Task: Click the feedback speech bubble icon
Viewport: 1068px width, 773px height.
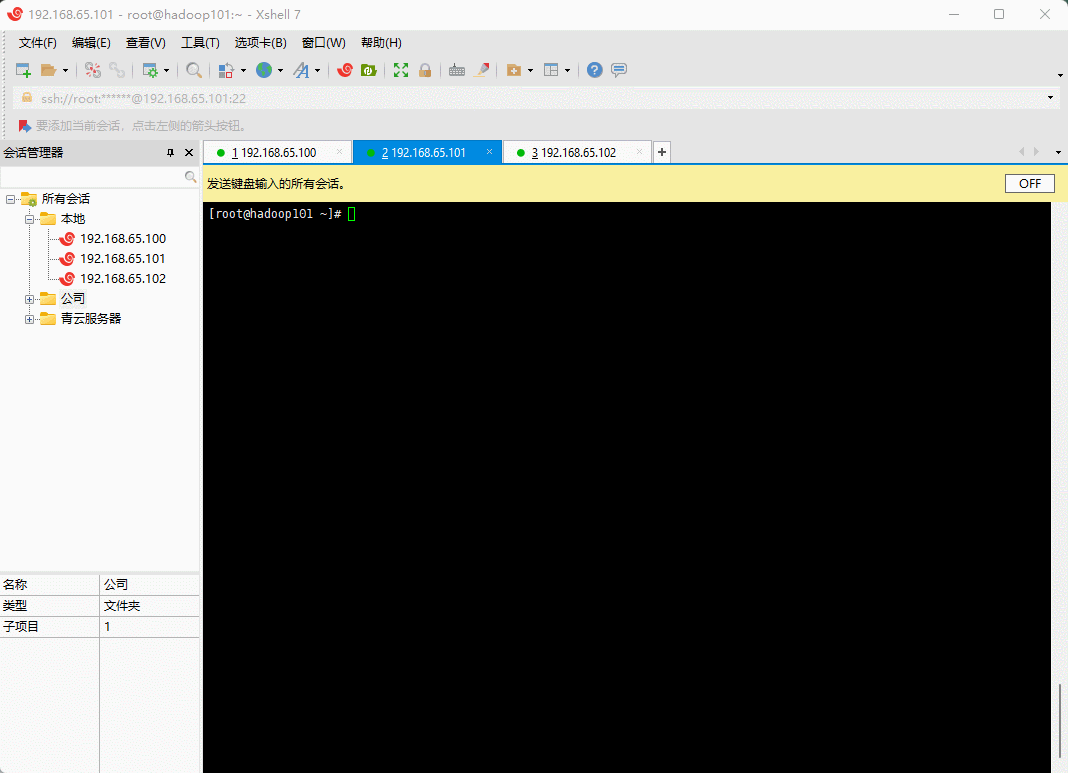Action: (x=618, y=70)
